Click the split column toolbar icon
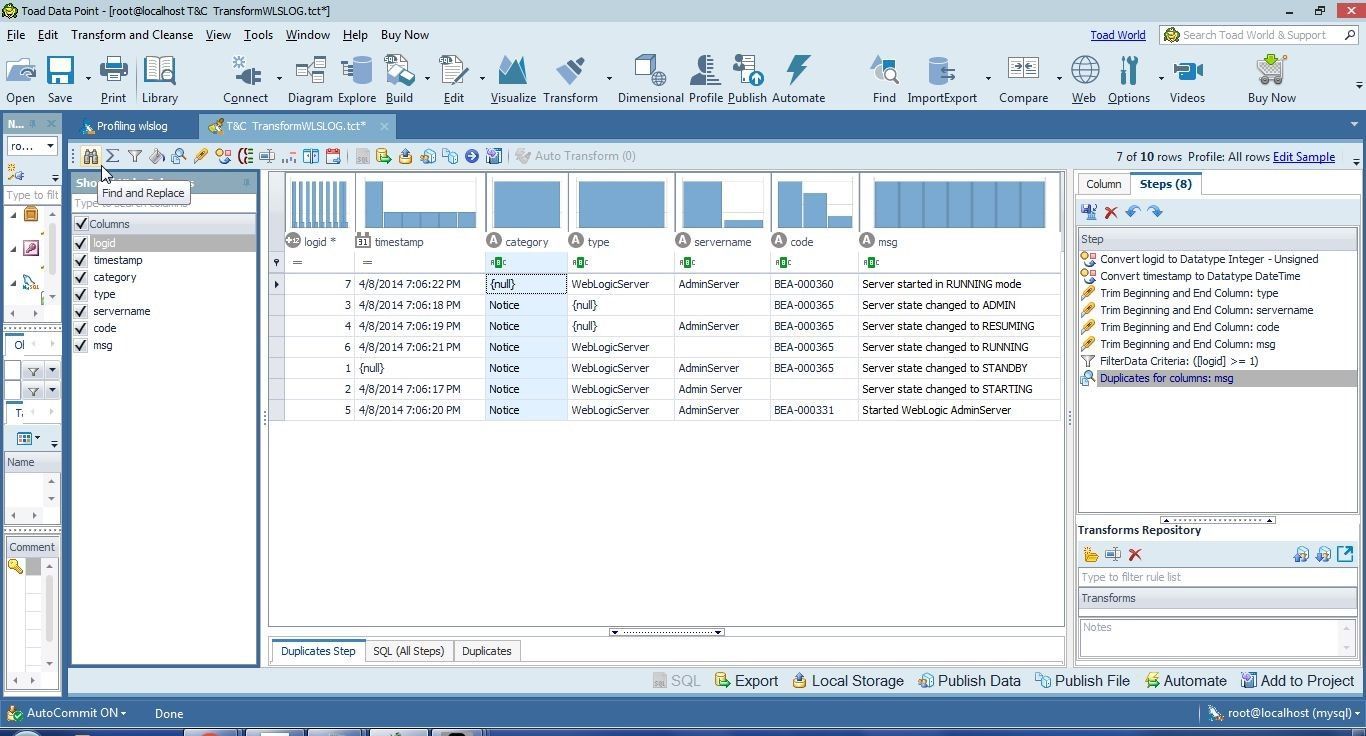 coord(311,156)
